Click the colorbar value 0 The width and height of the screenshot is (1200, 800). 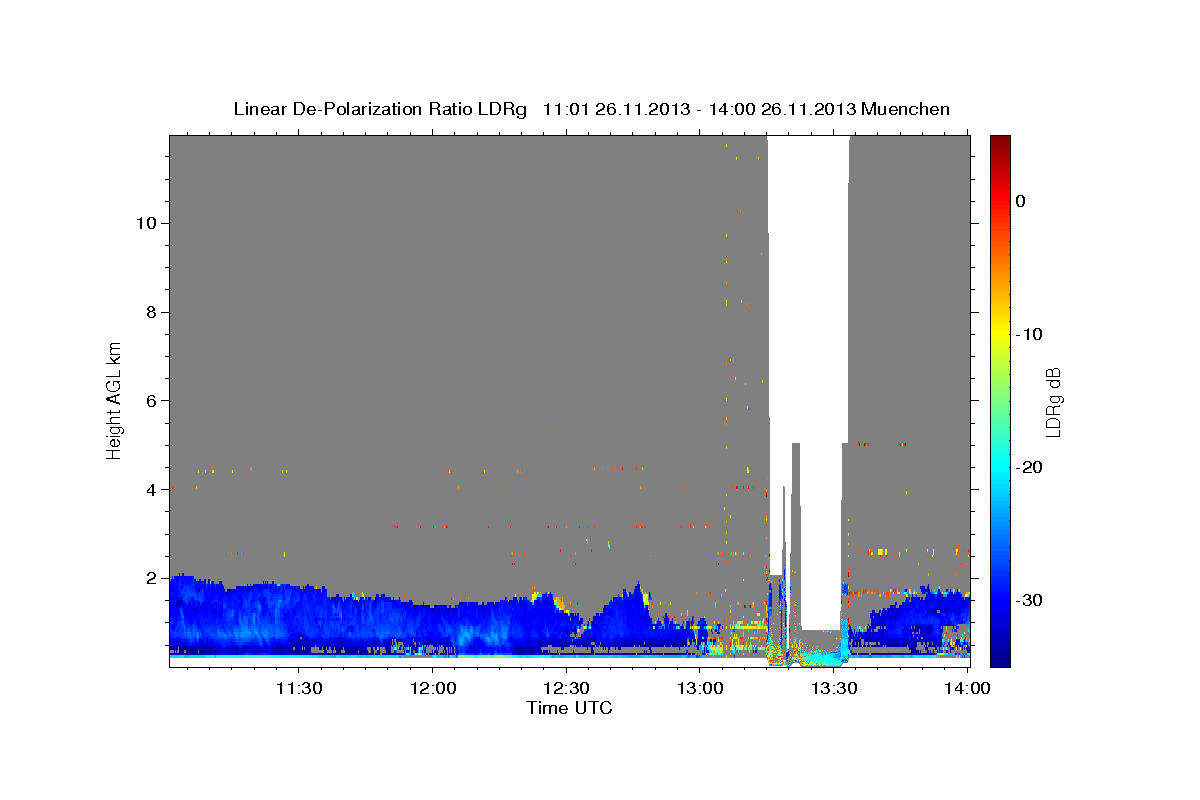pos(1021,201)
